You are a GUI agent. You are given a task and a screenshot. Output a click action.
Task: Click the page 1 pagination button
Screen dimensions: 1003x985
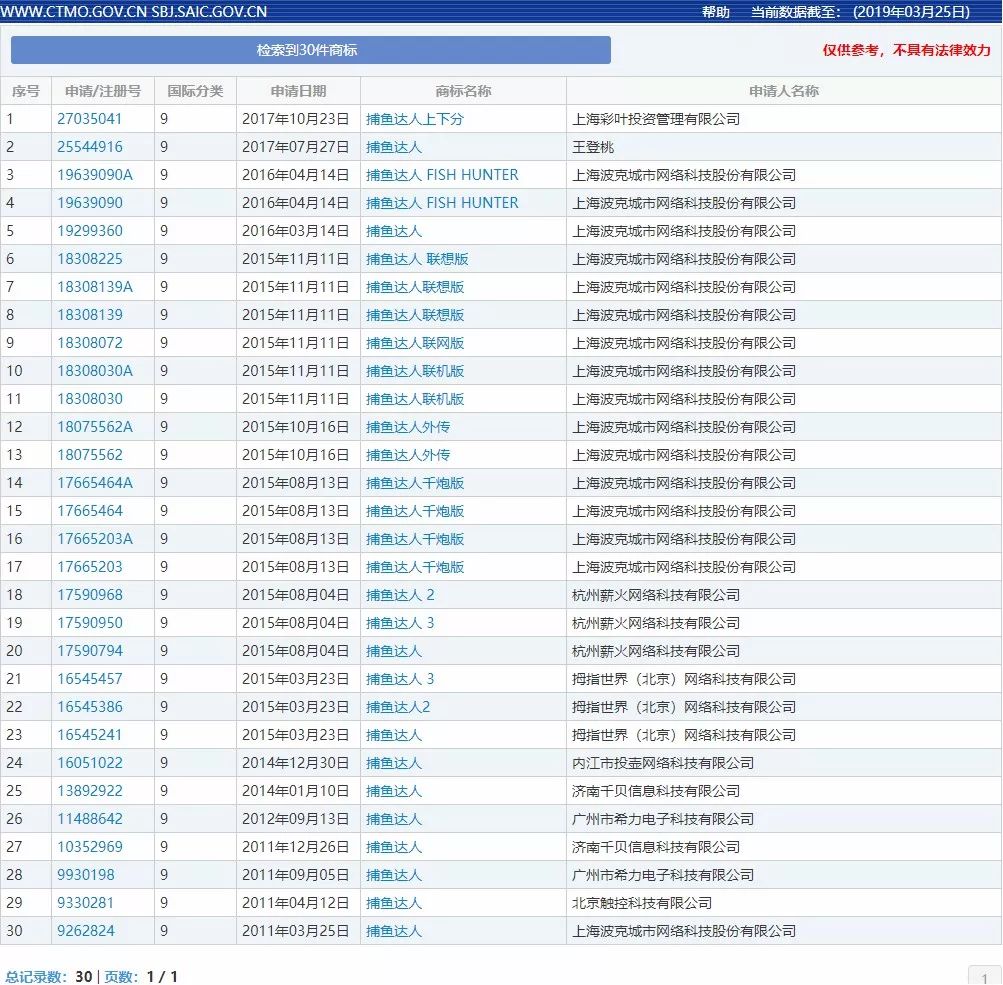point(986,976)
